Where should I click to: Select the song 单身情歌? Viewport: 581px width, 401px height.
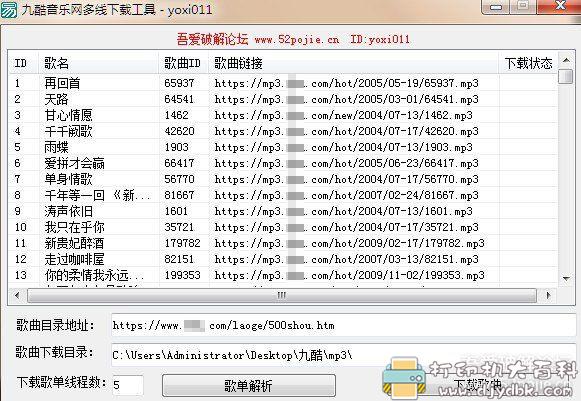click(68, 179)
